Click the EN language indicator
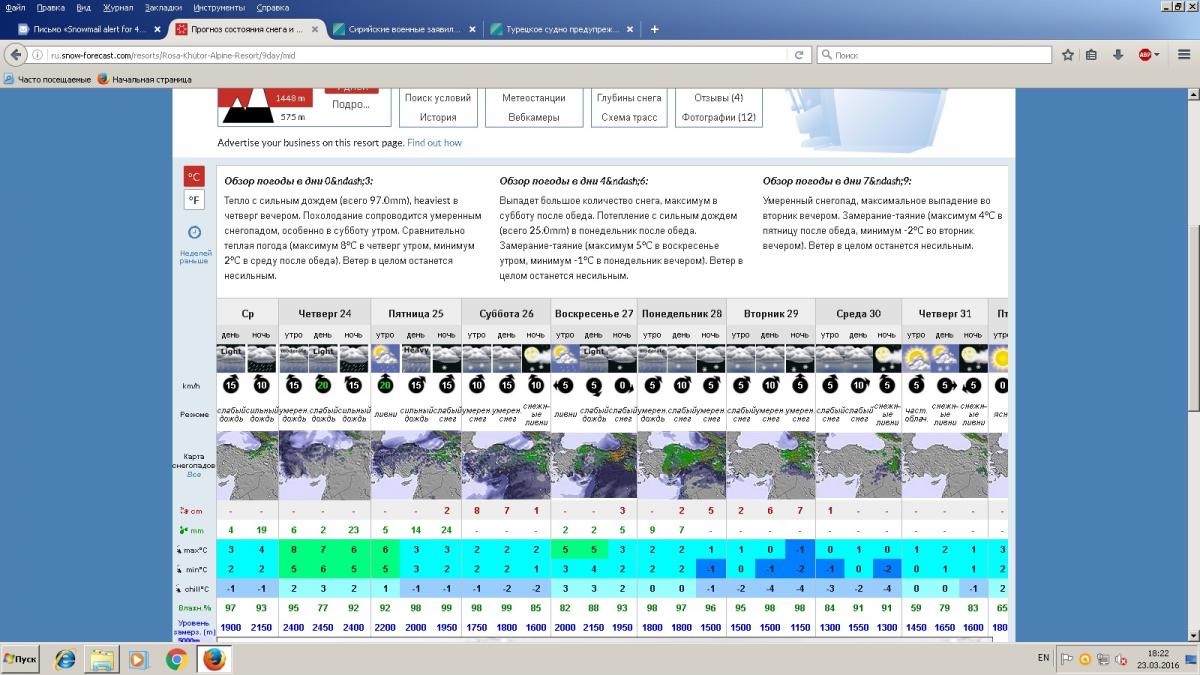Image resolution: width=1200 pixels, height=675 pixels. (1044, 659)
